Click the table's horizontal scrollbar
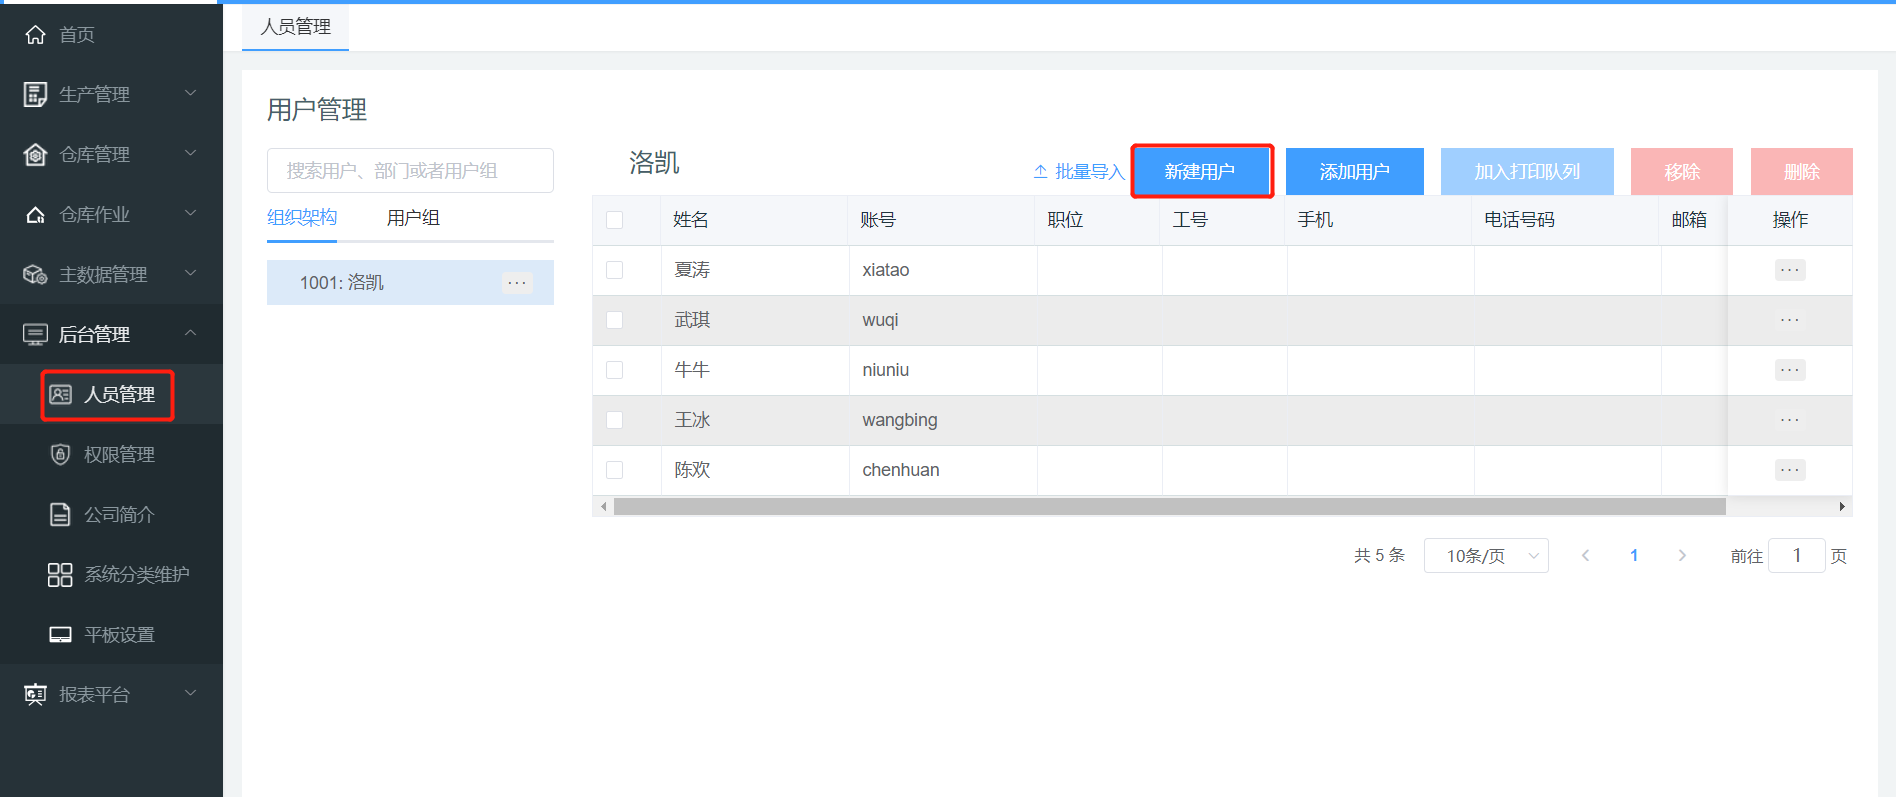The width and height of the screenshot is (1896, 797). pyautogui.click(x=1169, y=507)
